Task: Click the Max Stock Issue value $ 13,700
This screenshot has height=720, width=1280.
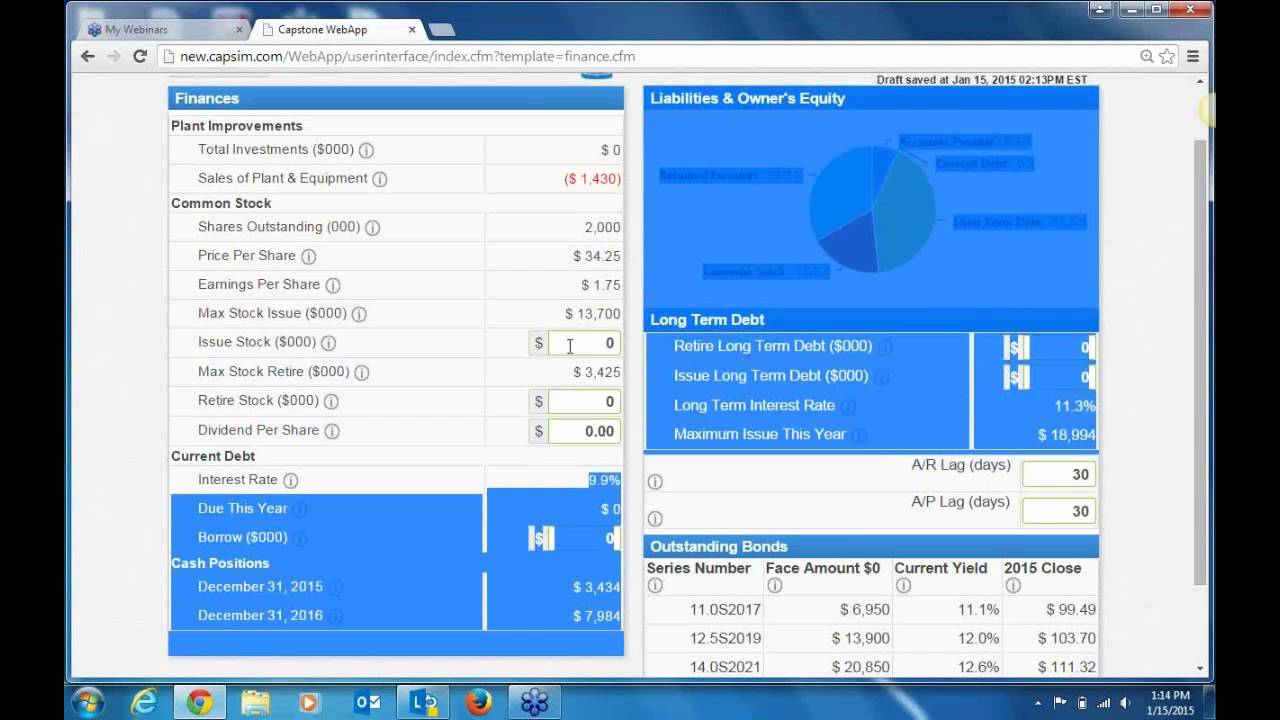Action: (x=592, y=314)
